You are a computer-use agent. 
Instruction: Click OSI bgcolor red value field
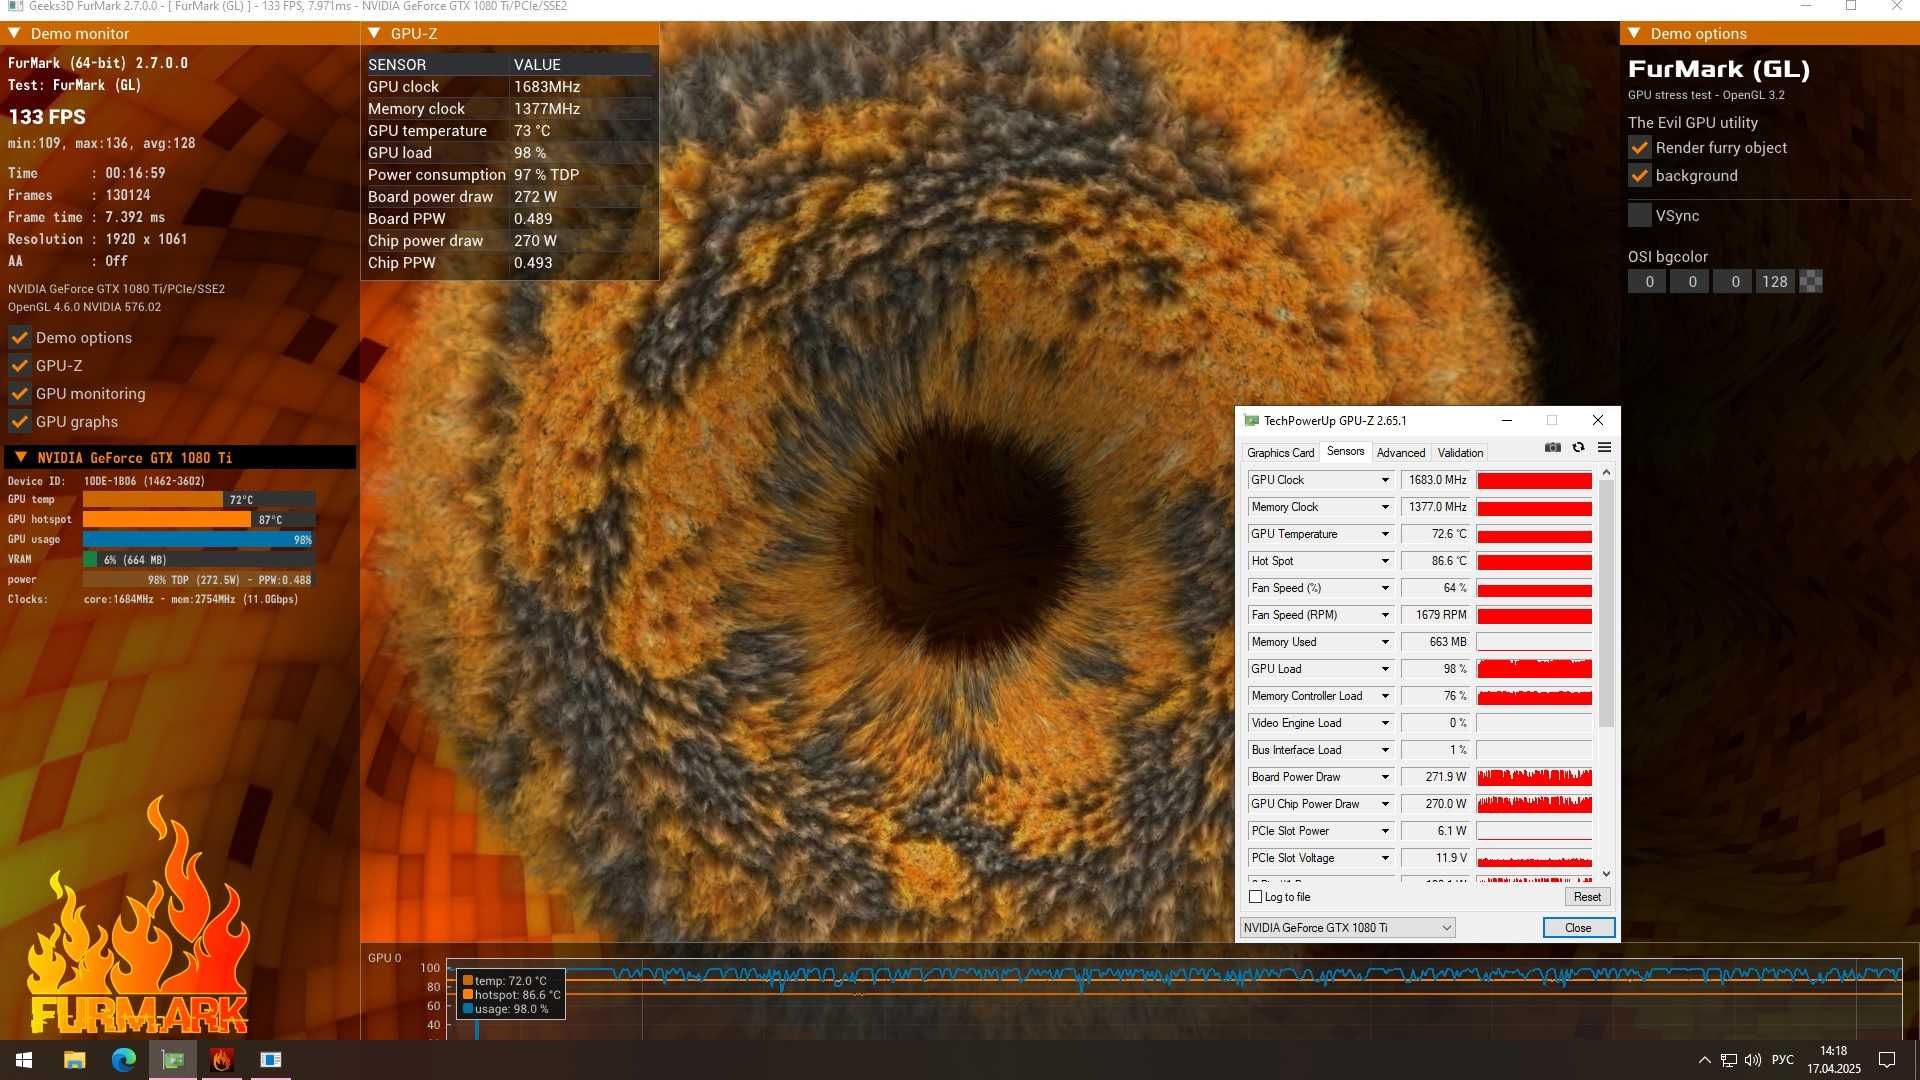[x=1648, y=282]
